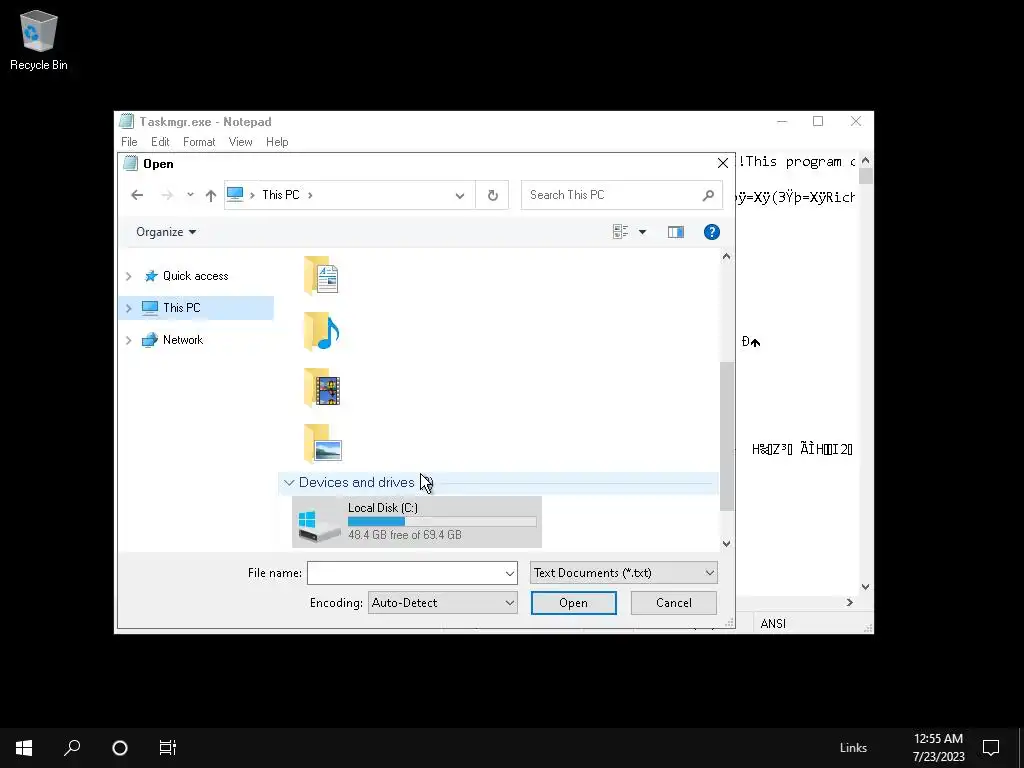The width and height of the screenshot is (1024, 768).
Task: Click the Quick access star icon
Action: (151, 276)
